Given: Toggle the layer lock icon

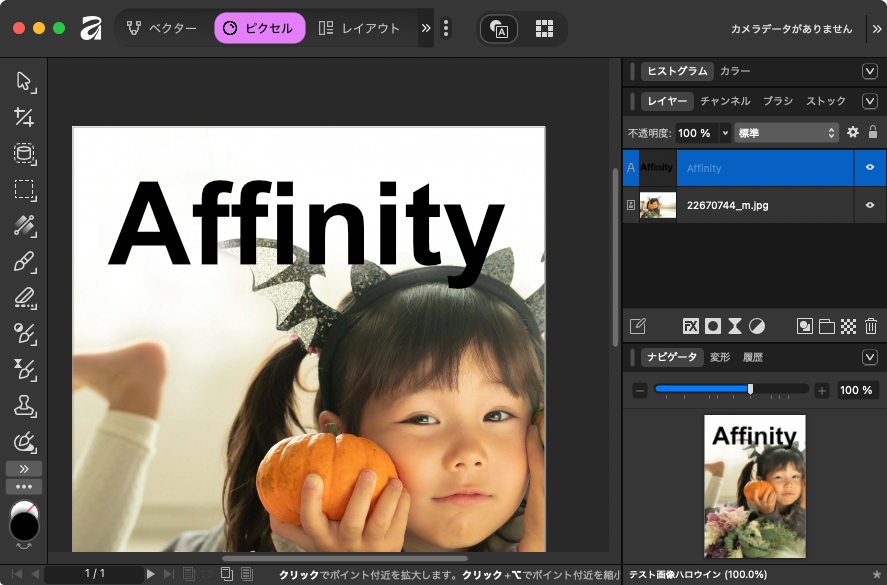Looking at the screenshot, I should coord(873,132).
